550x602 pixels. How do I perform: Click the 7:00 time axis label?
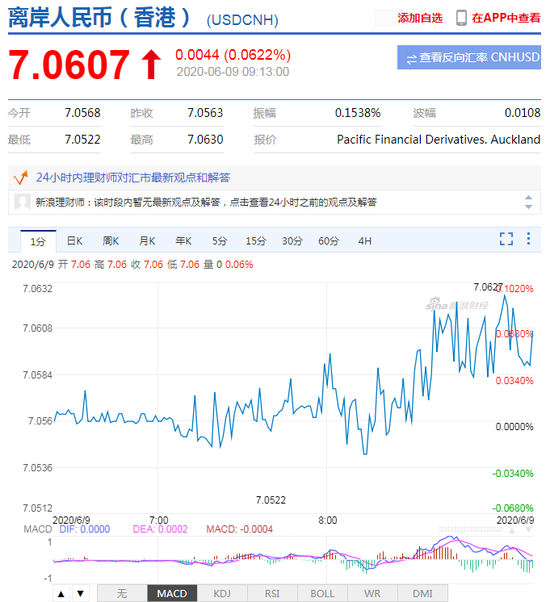coord(159,521)
